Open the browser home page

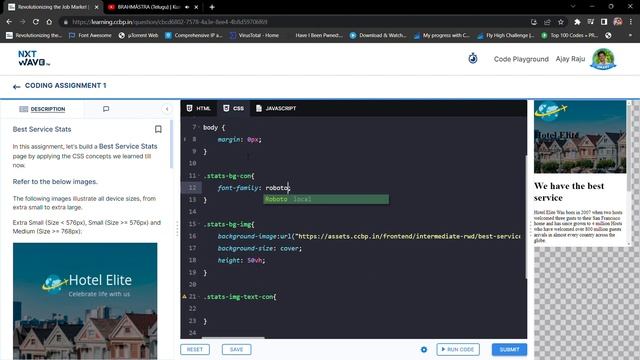pos(49,22)
